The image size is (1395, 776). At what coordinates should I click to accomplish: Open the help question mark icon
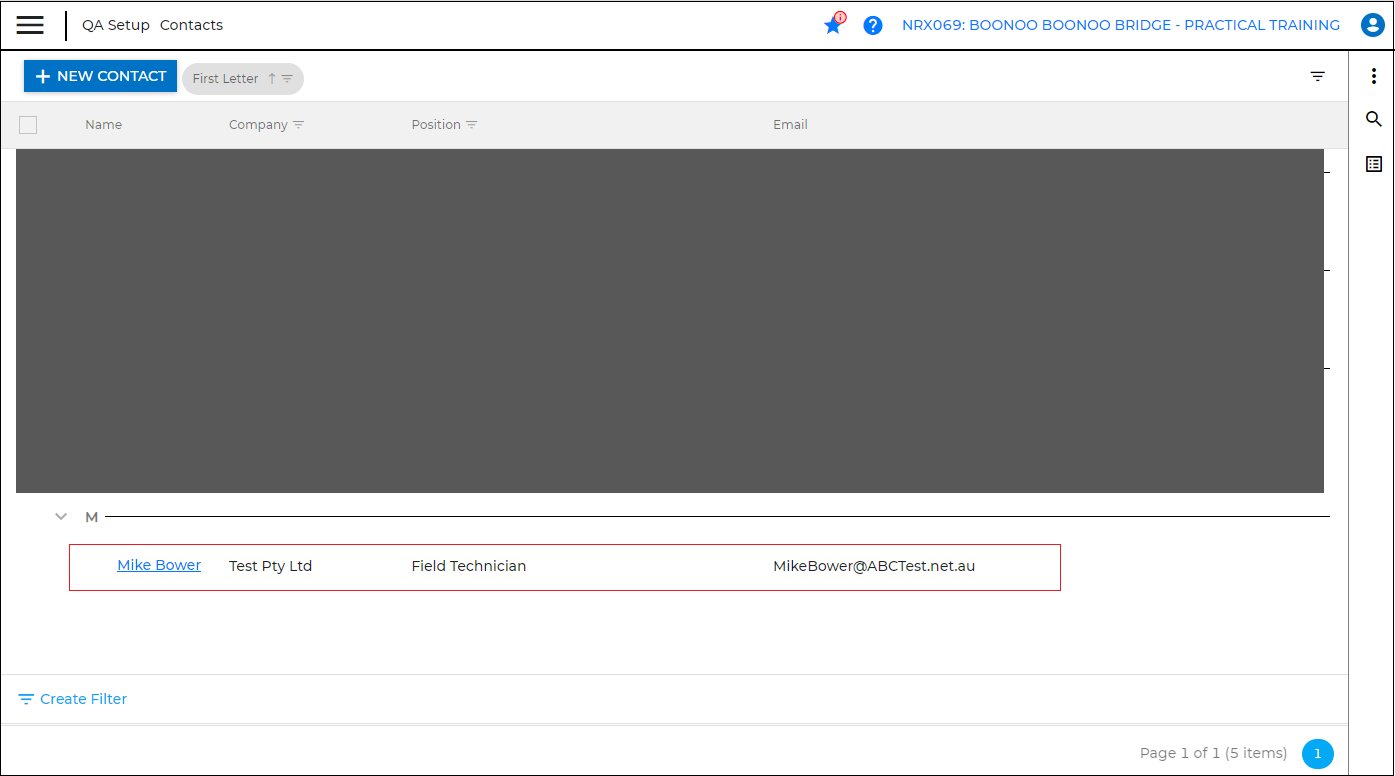tap(873, 26)
